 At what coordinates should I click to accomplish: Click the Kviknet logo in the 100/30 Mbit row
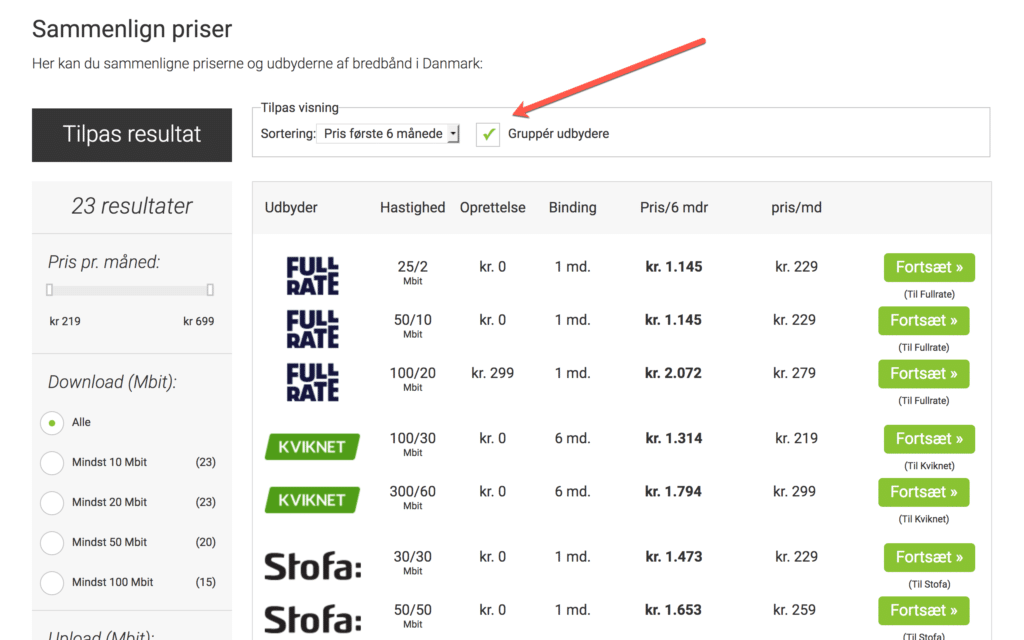click(x=312, y=446)
